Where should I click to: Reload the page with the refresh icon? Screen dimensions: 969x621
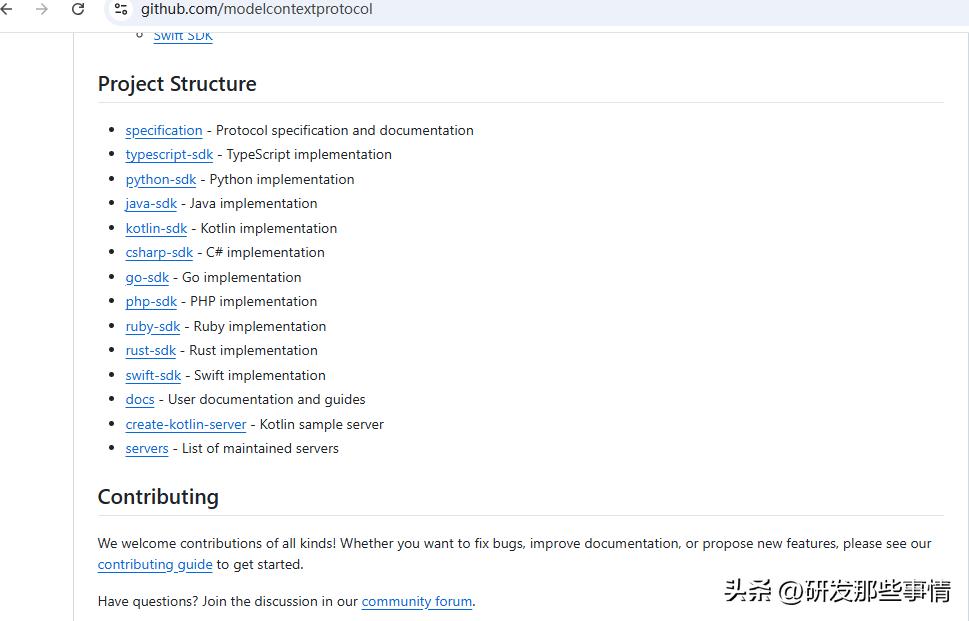click(78, 9)
